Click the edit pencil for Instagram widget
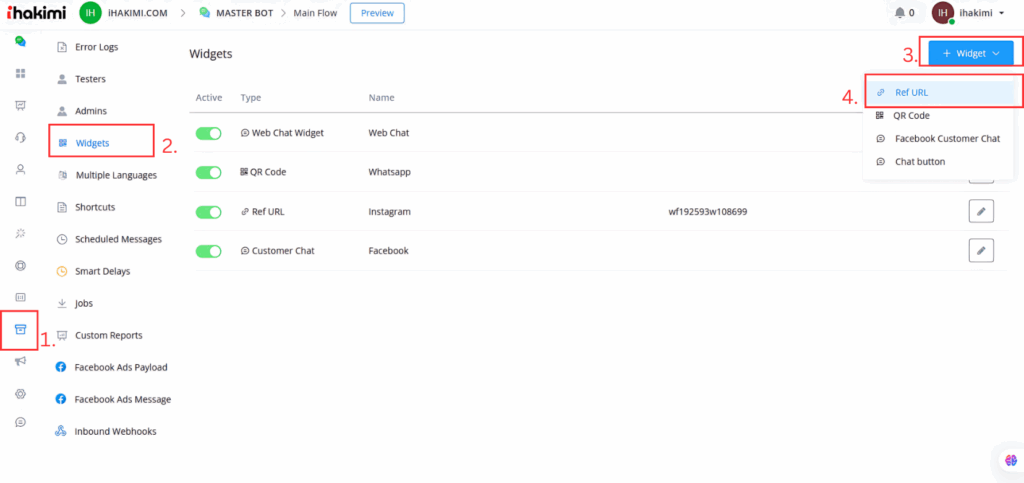1024x483 pixels. tap(981, 211)
